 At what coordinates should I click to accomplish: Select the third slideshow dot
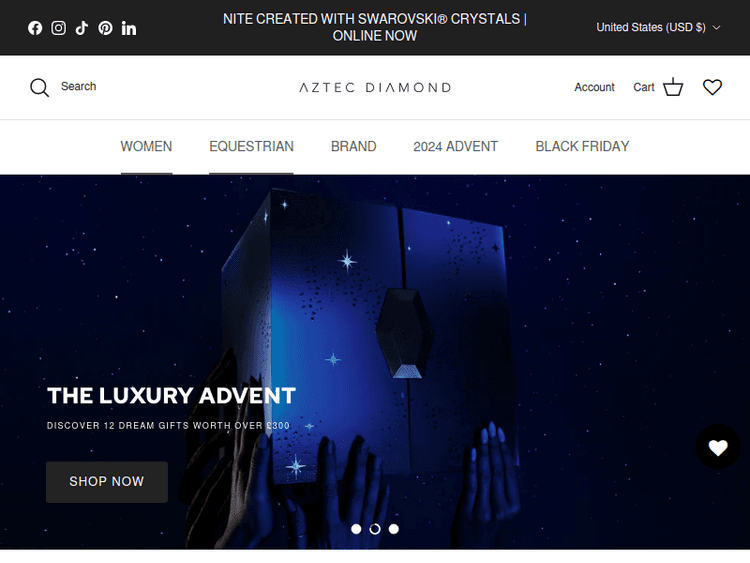tap(394, 529)
